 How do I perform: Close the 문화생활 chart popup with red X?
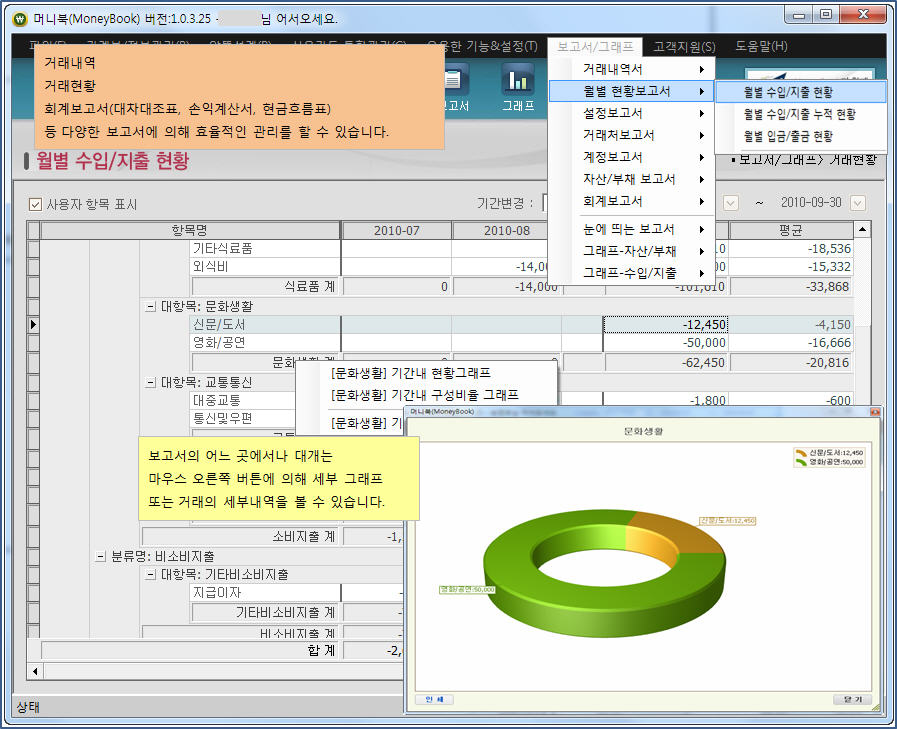tap(875, 411)
